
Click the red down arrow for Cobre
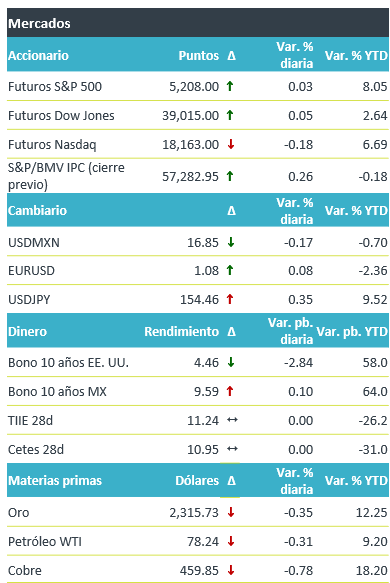(x=231, y=570)
